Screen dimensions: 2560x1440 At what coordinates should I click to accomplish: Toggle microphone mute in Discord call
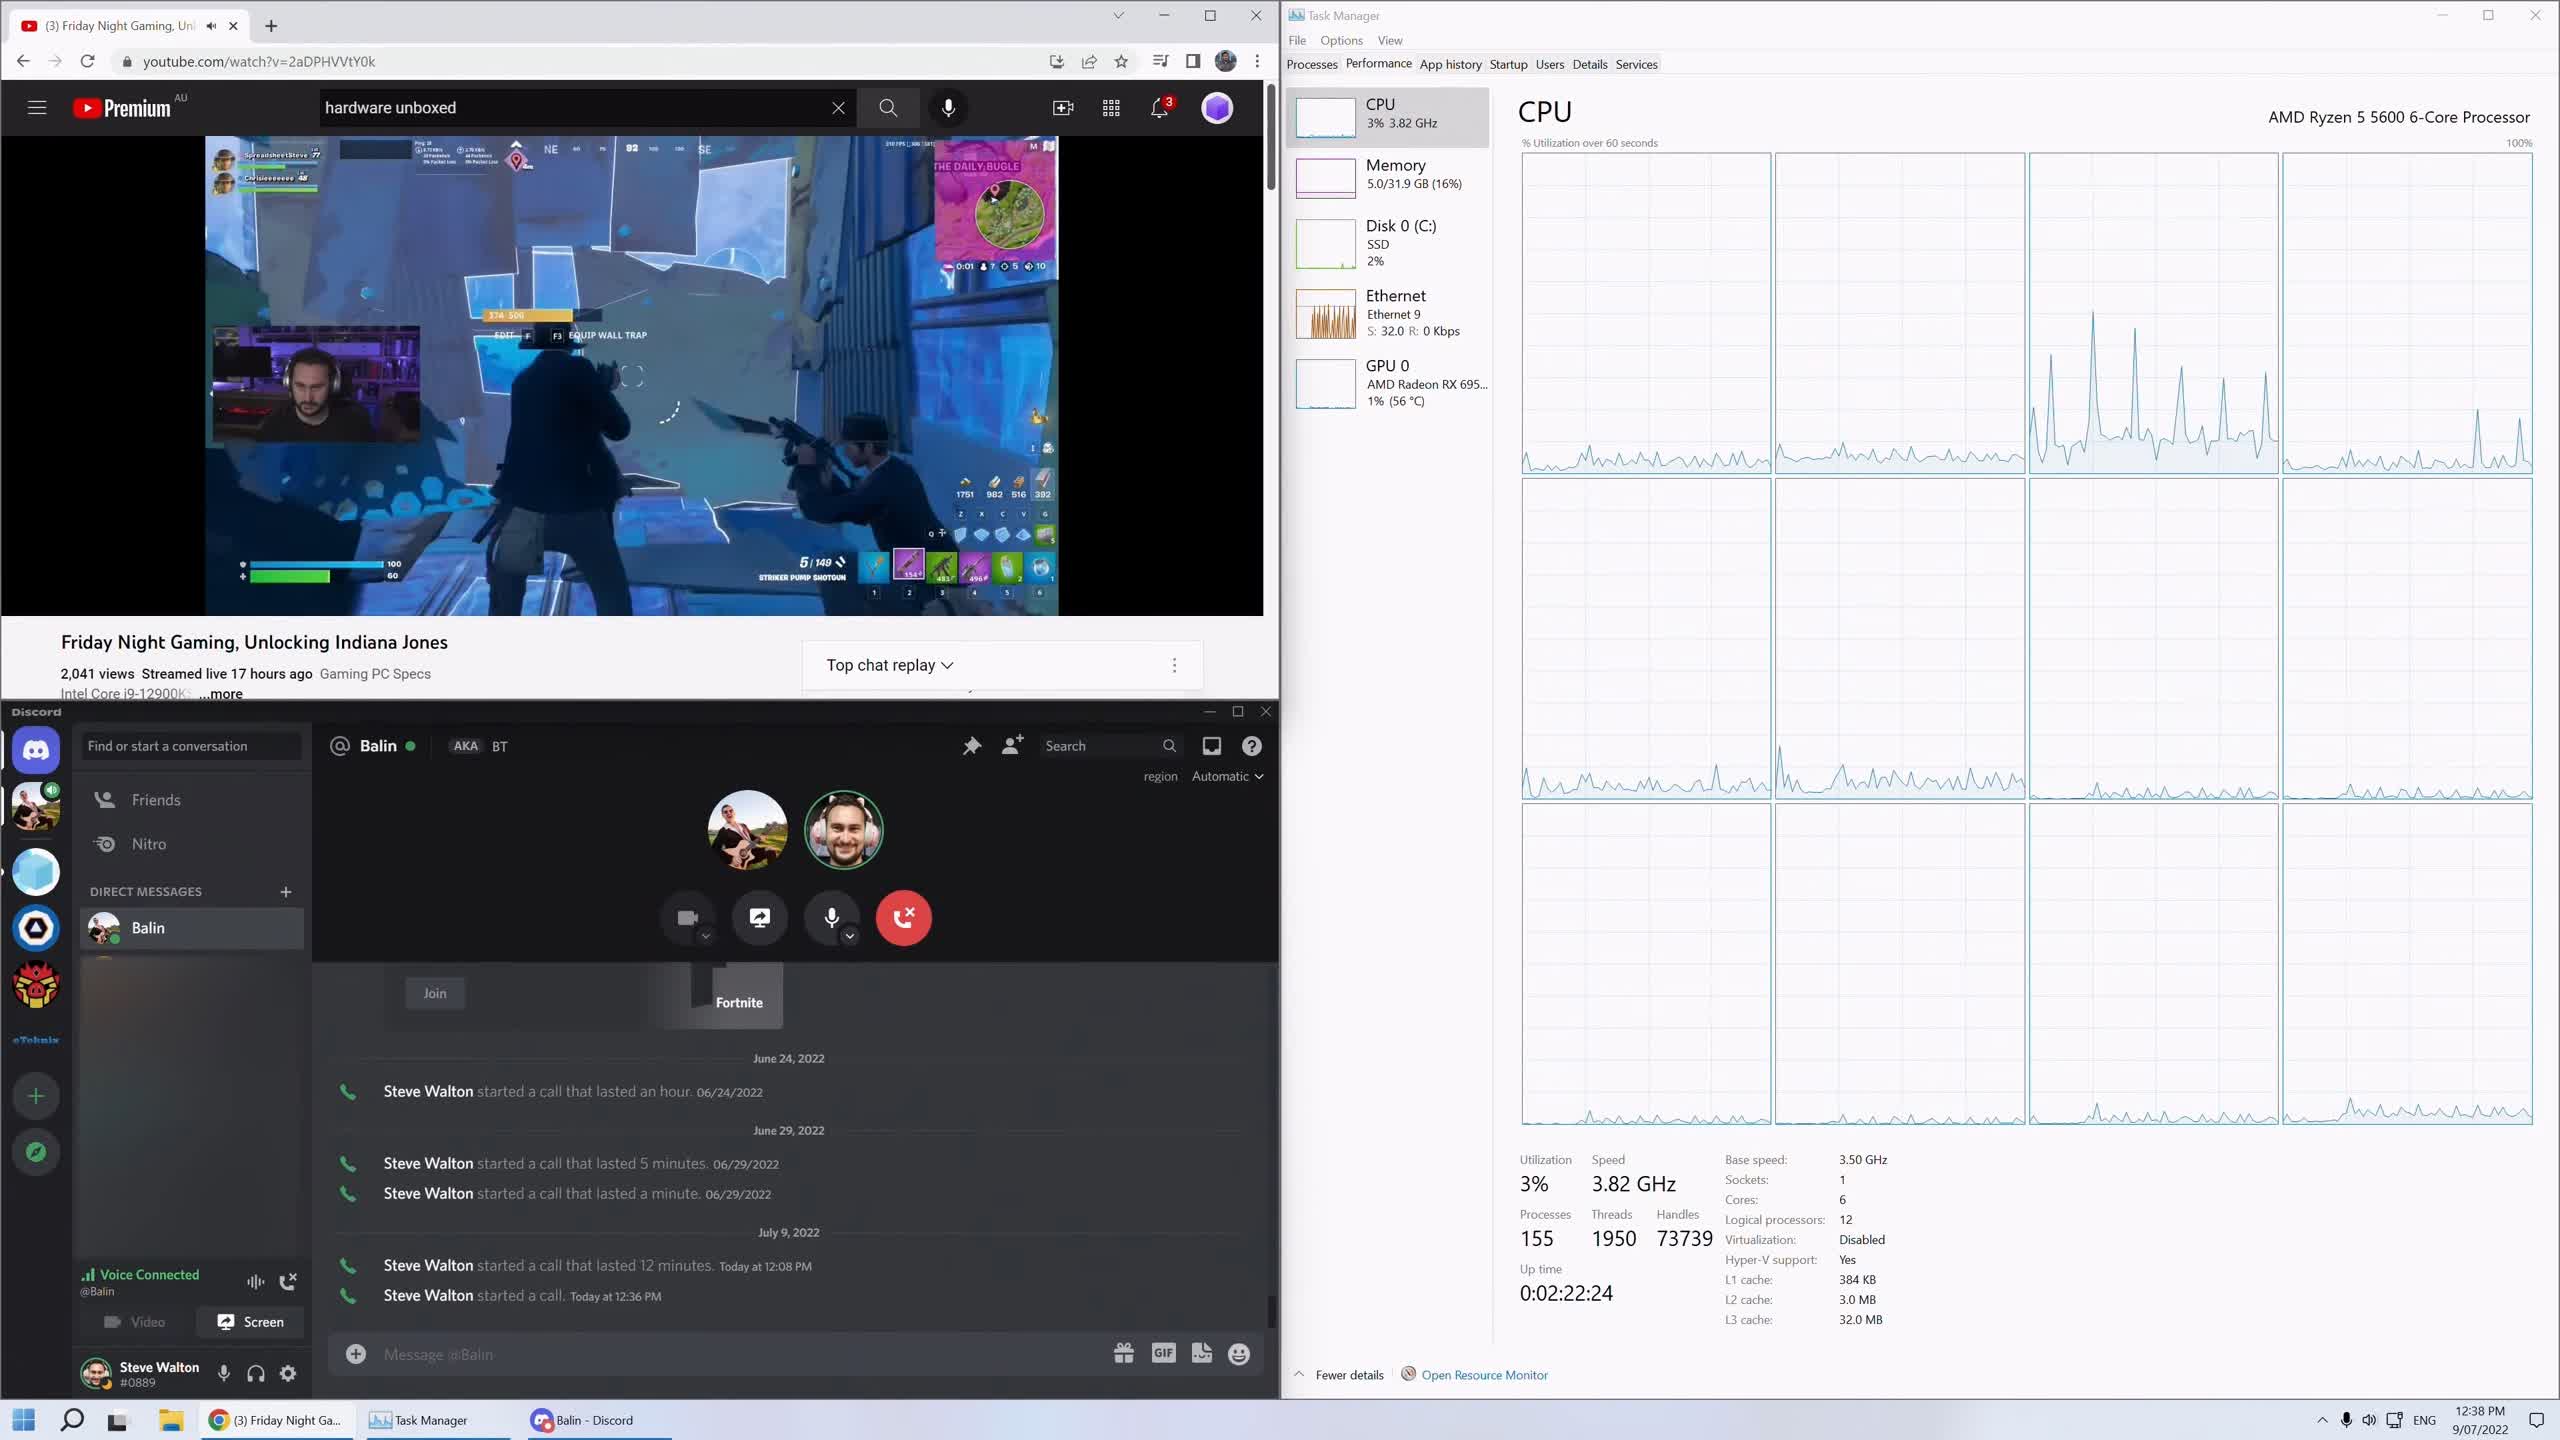tap(830, 917)
